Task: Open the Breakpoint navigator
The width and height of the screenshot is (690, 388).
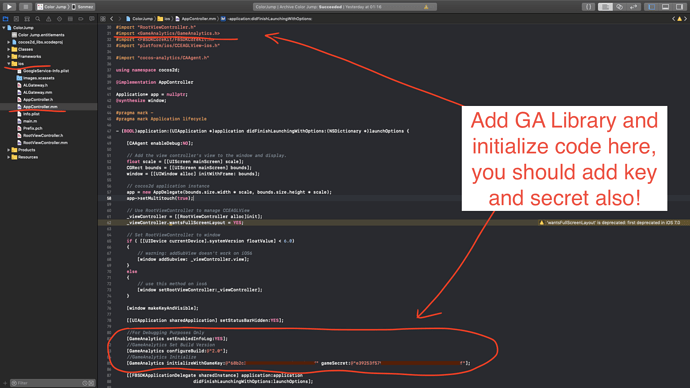Action: (81, 19)
